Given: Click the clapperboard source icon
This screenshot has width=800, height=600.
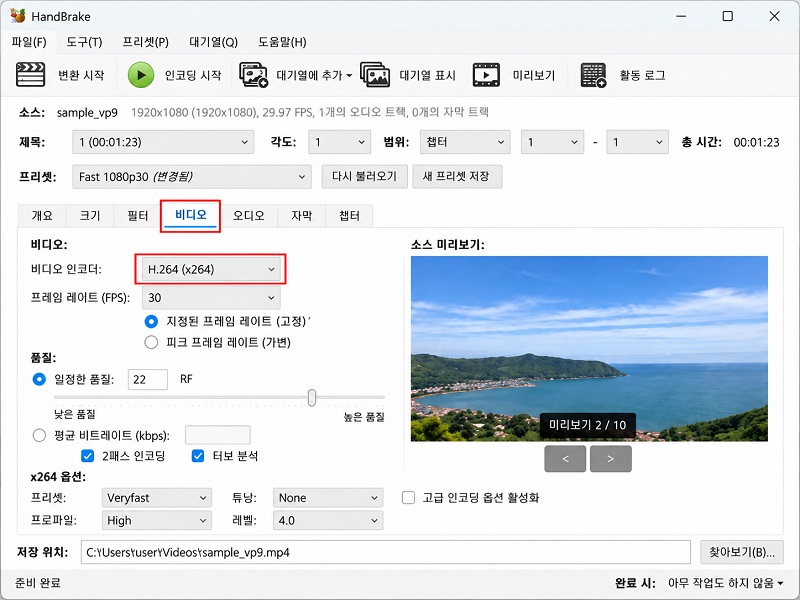Looking at the screenshot, I should point(31,75).
